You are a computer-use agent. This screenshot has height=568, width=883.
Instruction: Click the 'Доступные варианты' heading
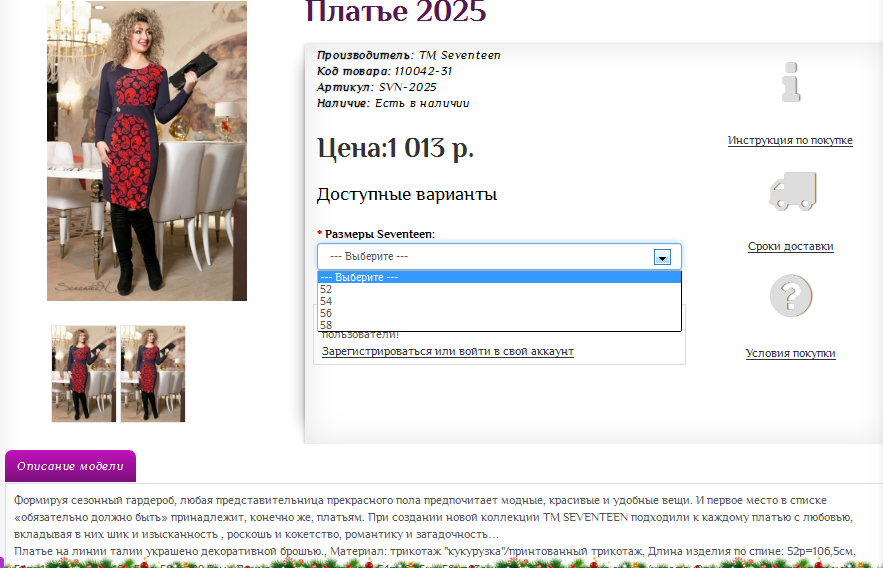(407, 194)
